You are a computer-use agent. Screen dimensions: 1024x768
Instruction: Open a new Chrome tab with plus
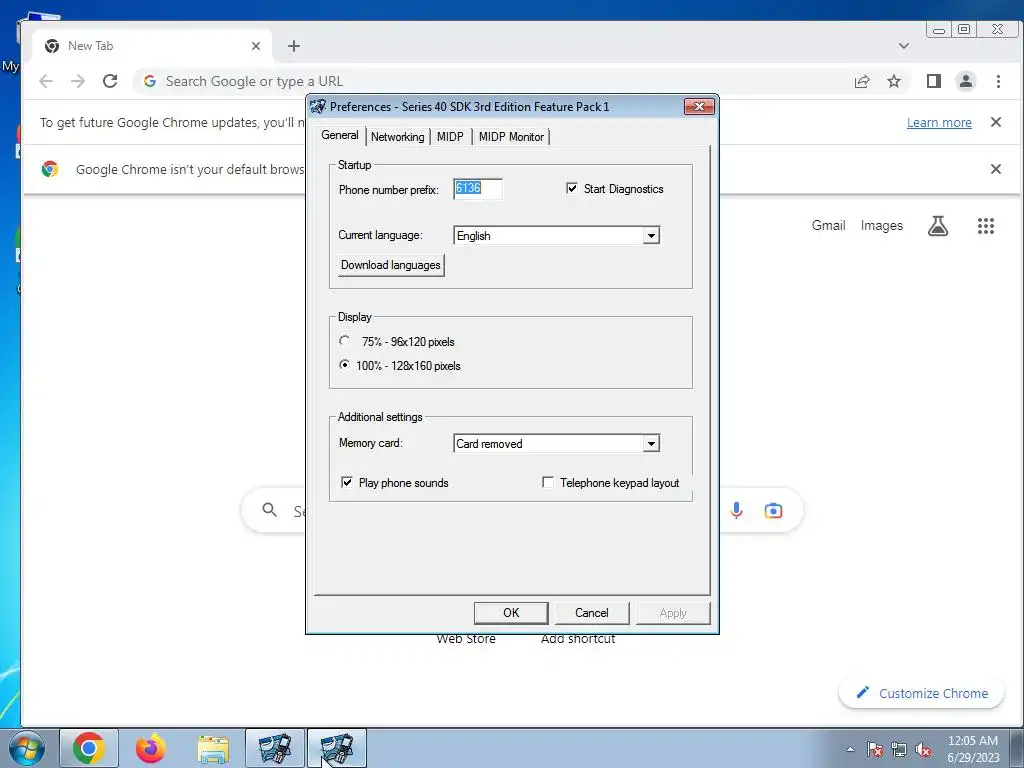(294, 46)
